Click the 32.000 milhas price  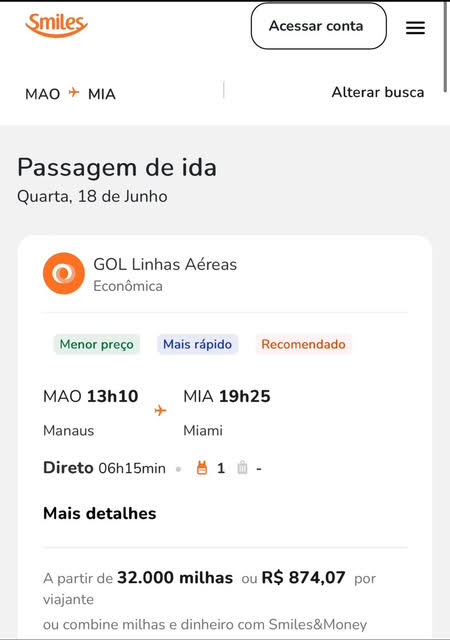[175, 578]
